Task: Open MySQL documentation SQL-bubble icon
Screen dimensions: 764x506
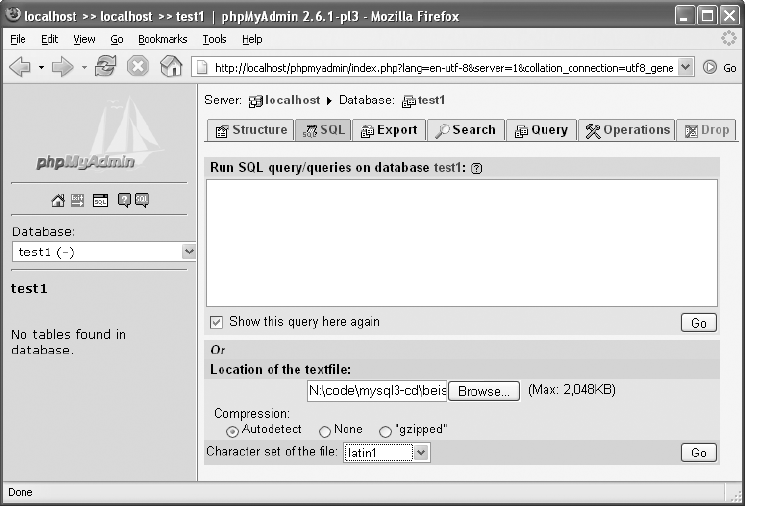Action: [142, 200]
